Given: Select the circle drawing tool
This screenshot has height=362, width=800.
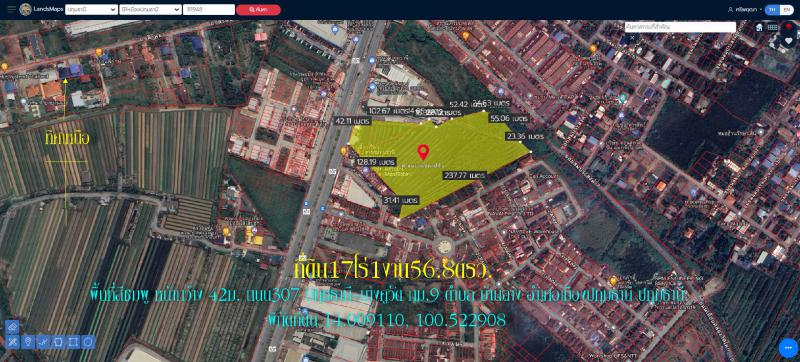Looking at the screenshot, I should click(x=88, y=342).
